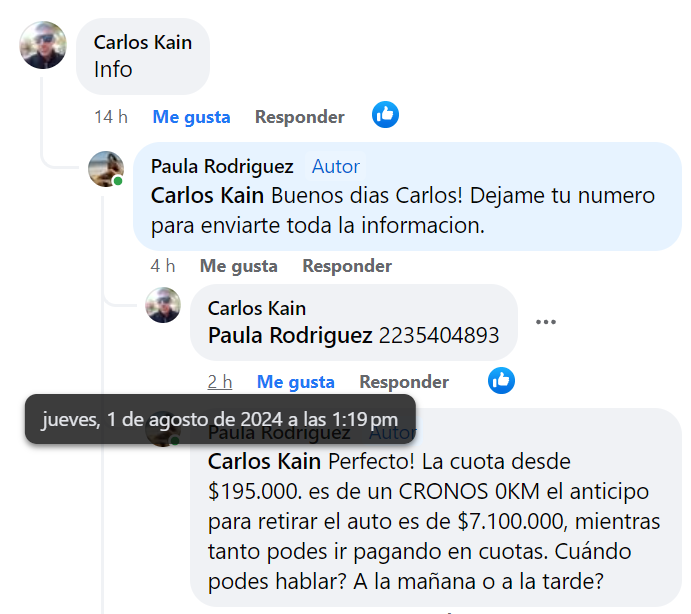Click the Paula Rodriguez mention before the phone number
The height and width of the screenshot is (614, 691).
pyautogui.click(x=290, y=336)
